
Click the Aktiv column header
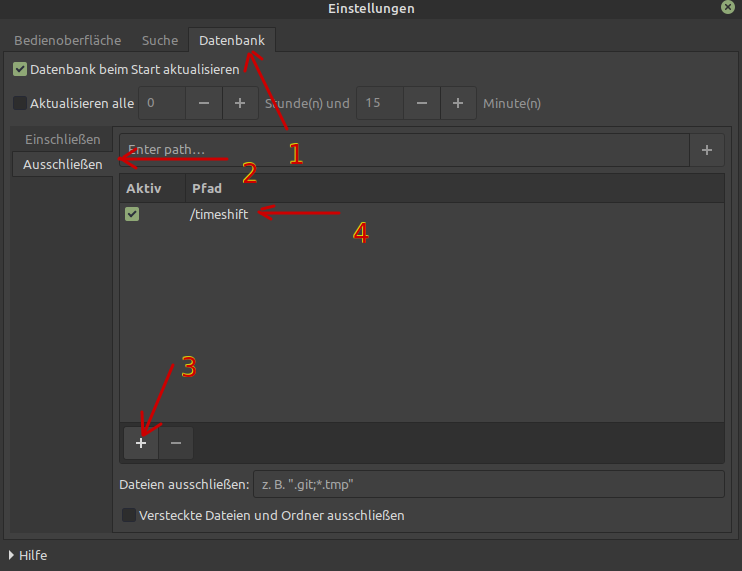[x=152, y=188]
